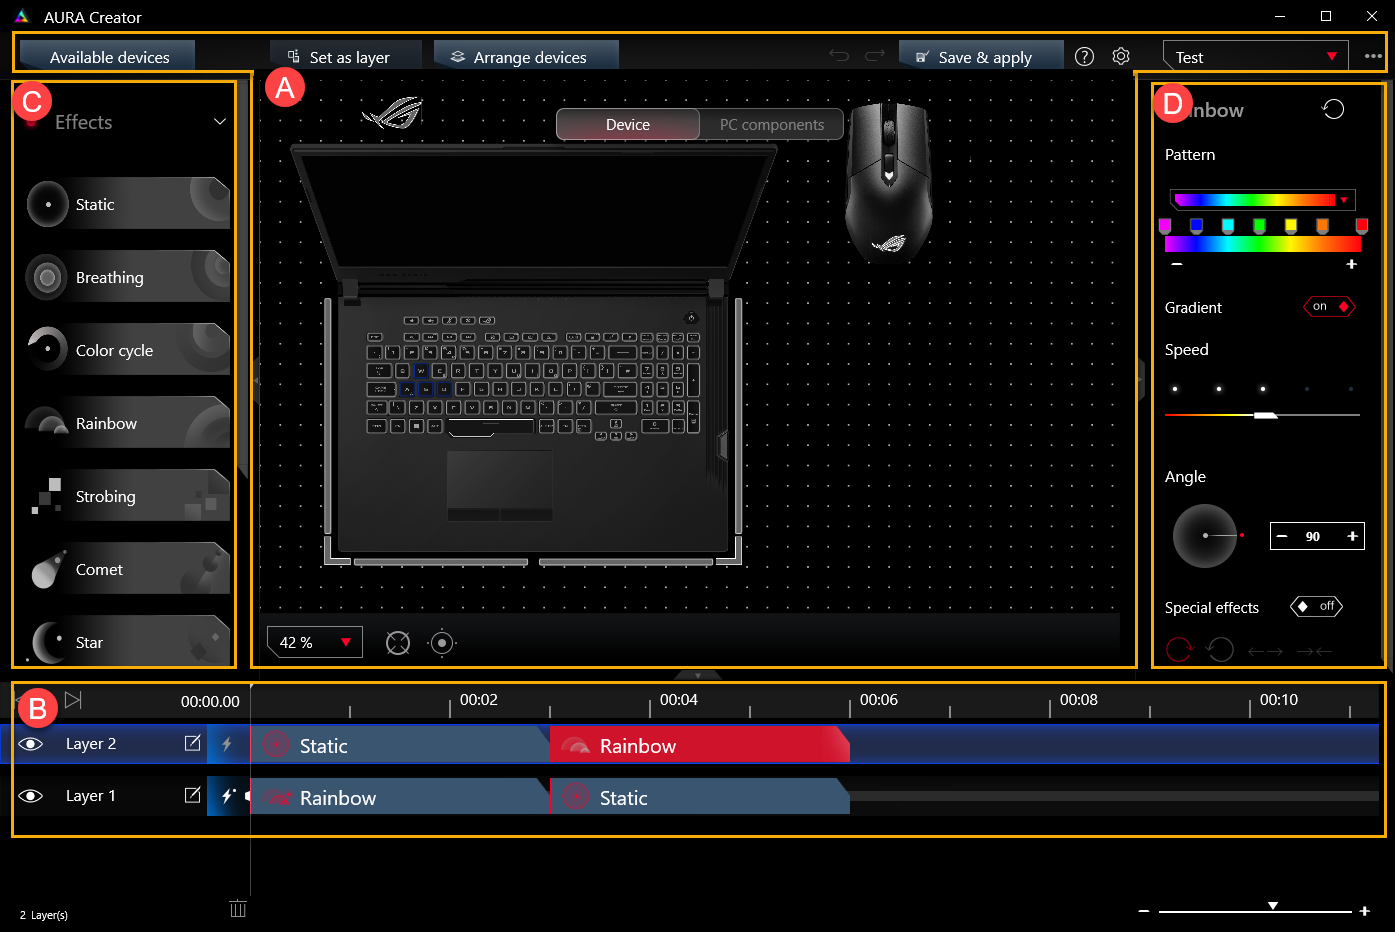Select the orange color stop marker

coord(1323,226)
